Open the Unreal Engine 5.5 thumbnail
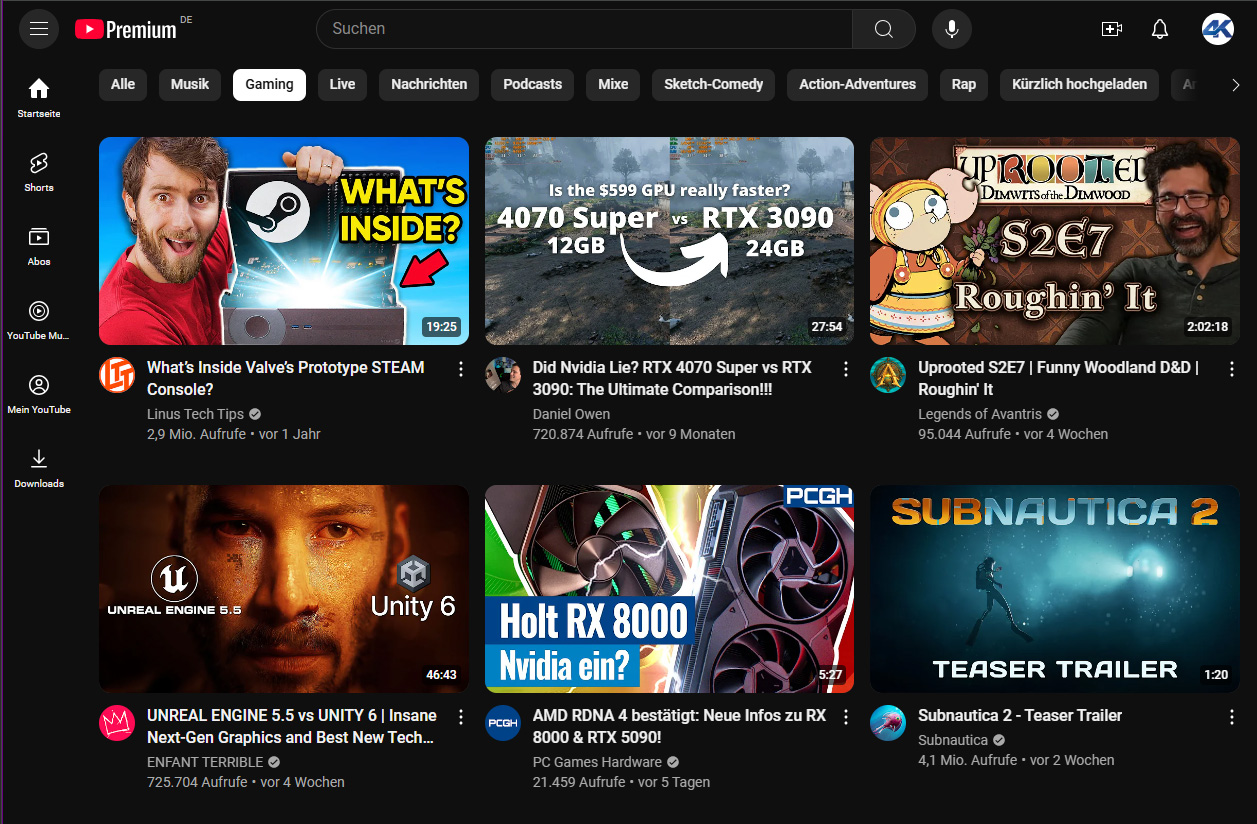Screen dimensions: 1257x824 coord(284,589)
